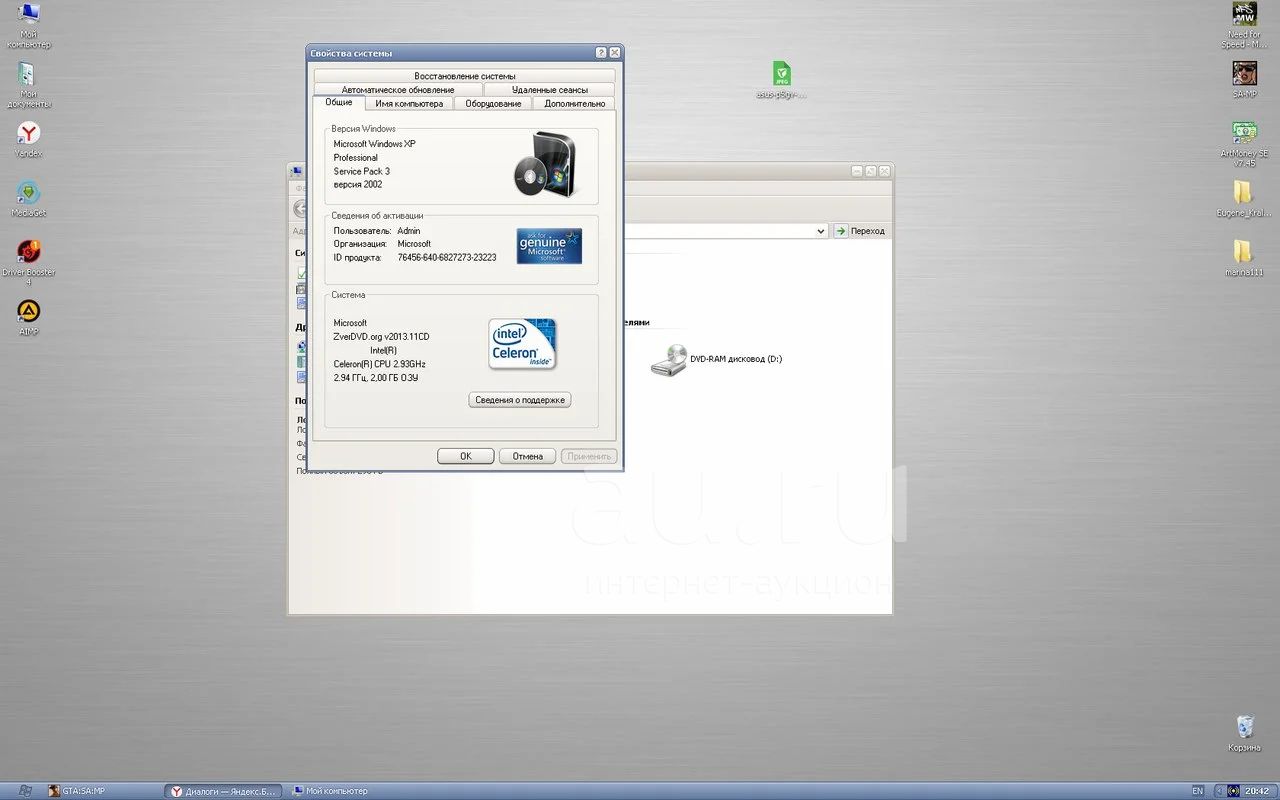Launch Driver Booster 4 from desktop

[x=28, y=262]
